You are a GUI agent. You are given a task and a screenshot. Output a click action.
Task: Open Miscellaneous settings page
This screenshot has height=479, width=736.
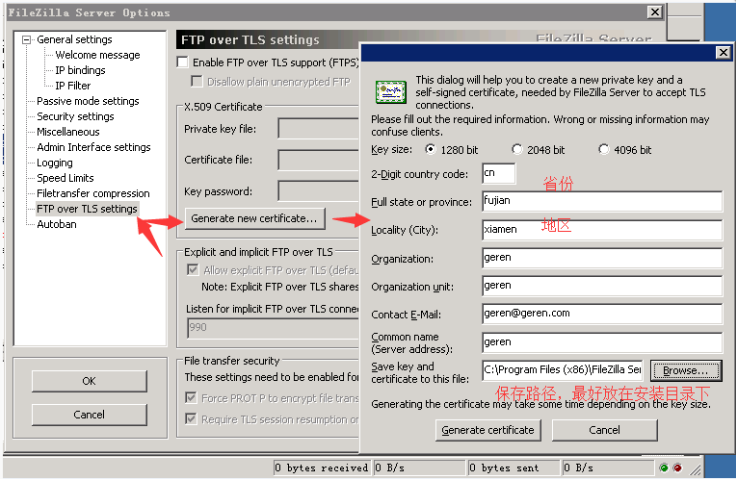tap(68, 132)
